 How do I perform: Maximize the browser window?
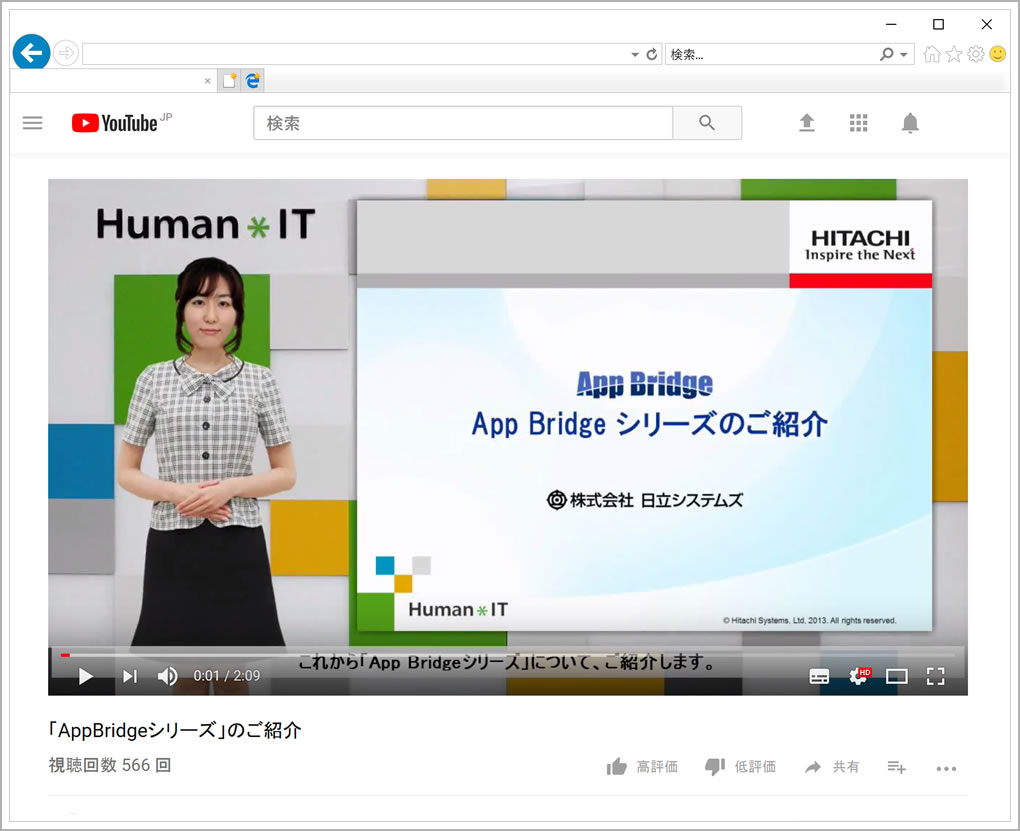tap(938, 24)
